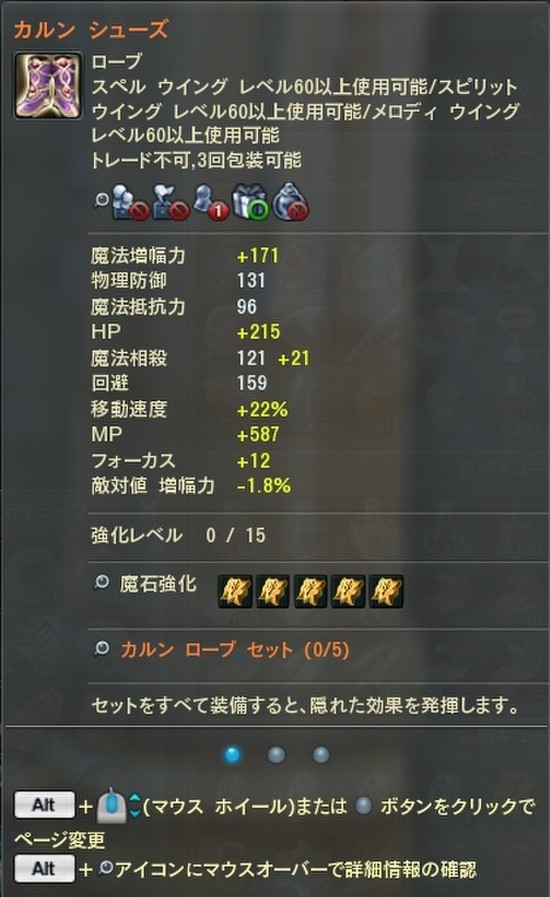Click the fourth golden manastone slot
The width and height of the screenshot is (550, 897).
[x=349, y=592]
